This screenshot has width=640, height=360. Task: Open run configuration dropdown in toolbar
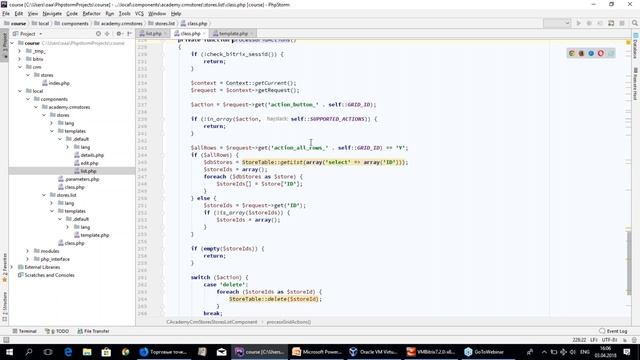pos(557,23)
